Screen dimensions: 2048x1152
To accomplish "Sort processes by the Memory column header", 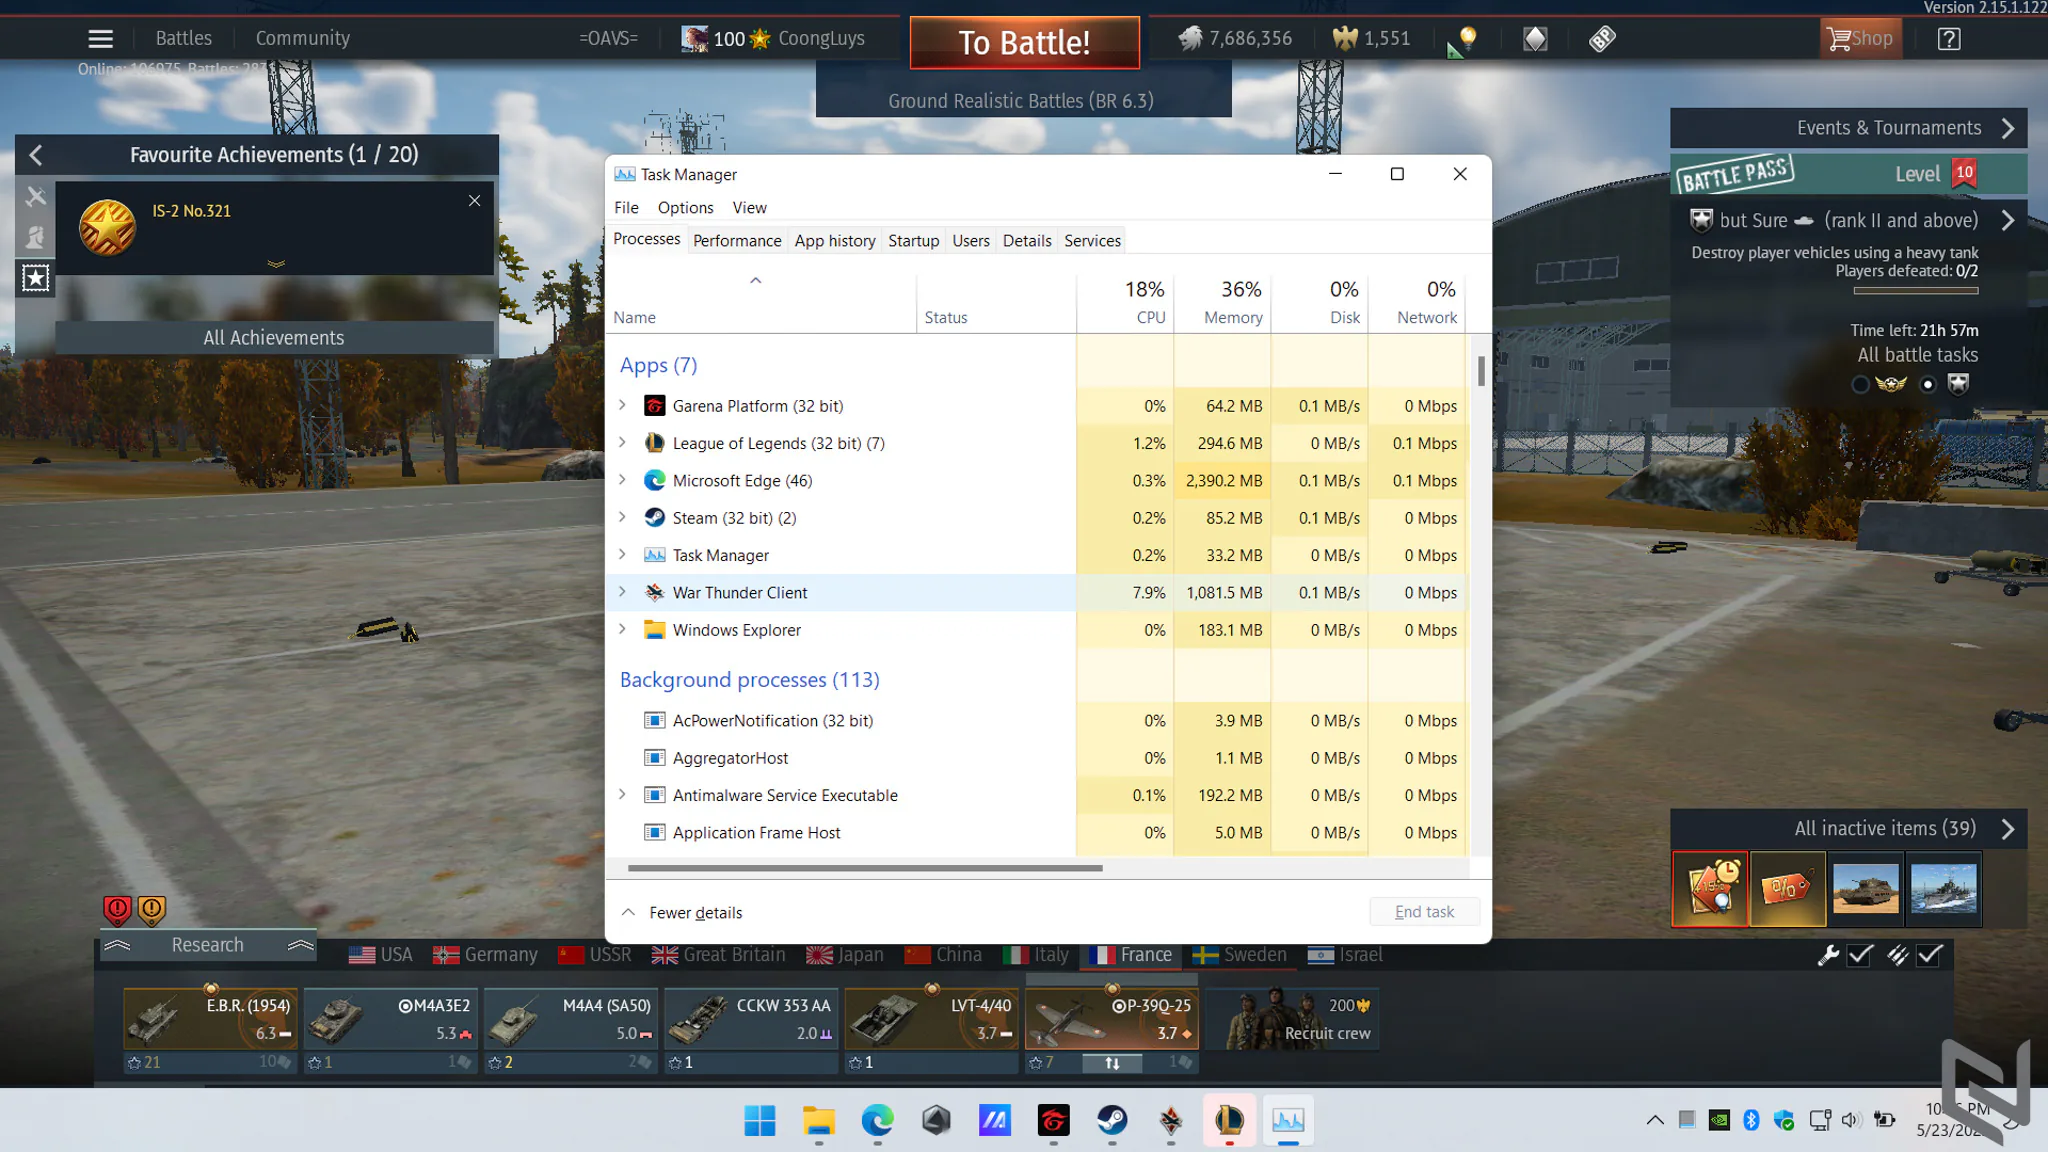I will coord(1222,302).
